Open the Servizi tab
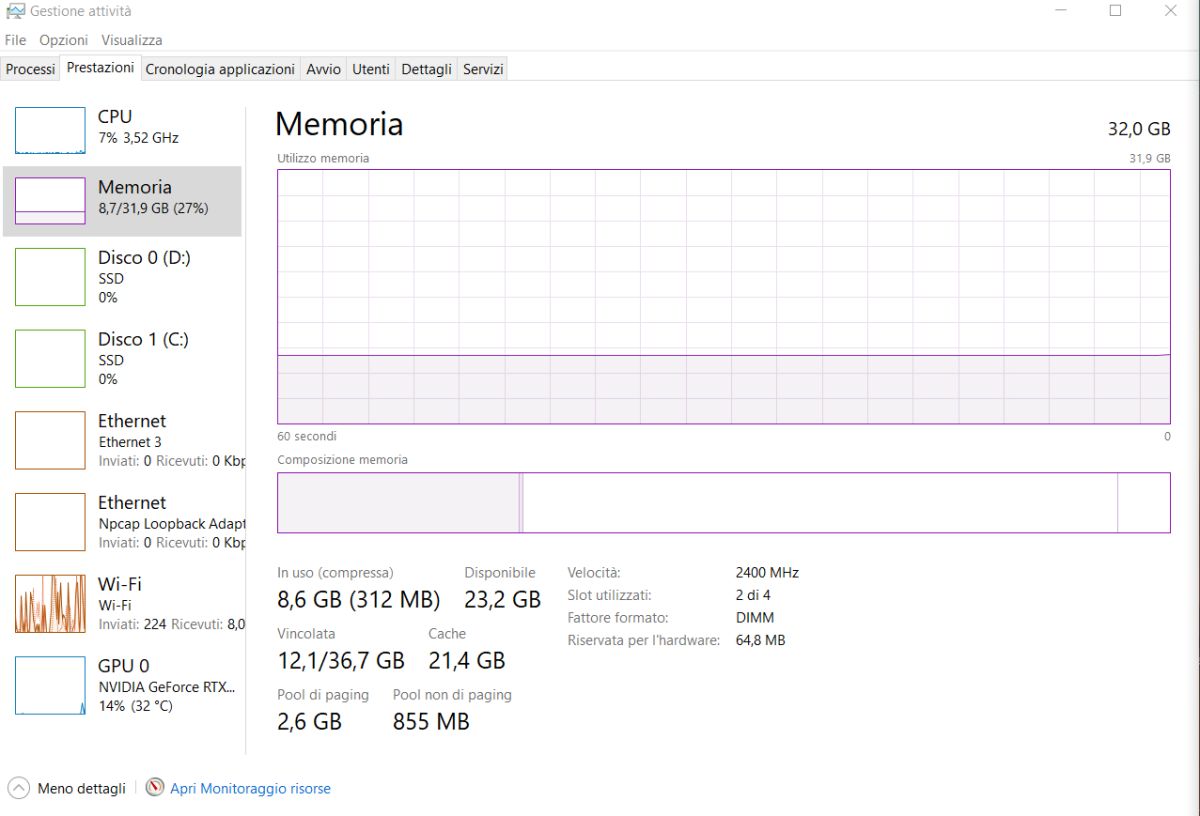1200x816 pixels. 483,69
